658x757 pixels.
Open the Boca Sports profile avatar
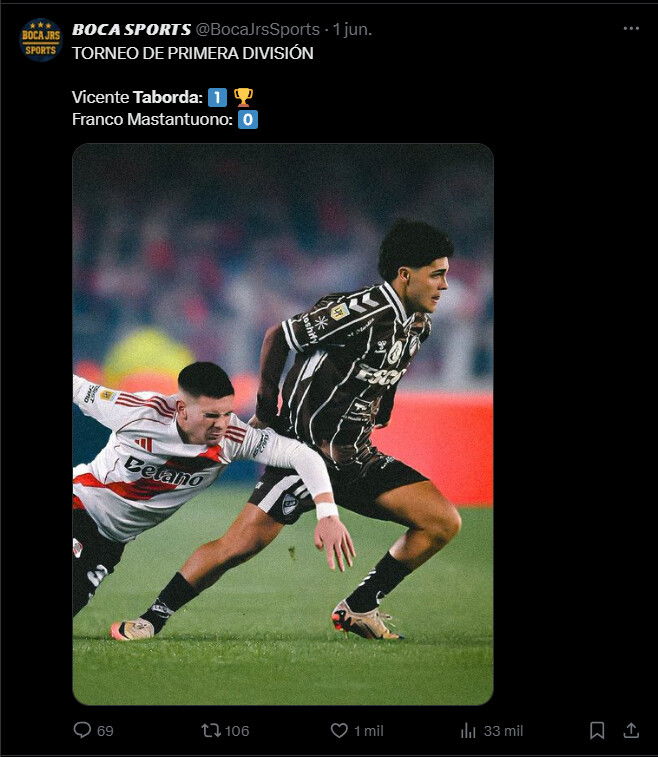(x=41, y=40)
